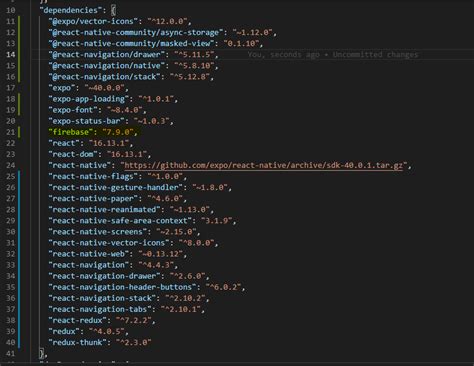Open the react-native GitHub tar.gz URL

coord(263,165)
